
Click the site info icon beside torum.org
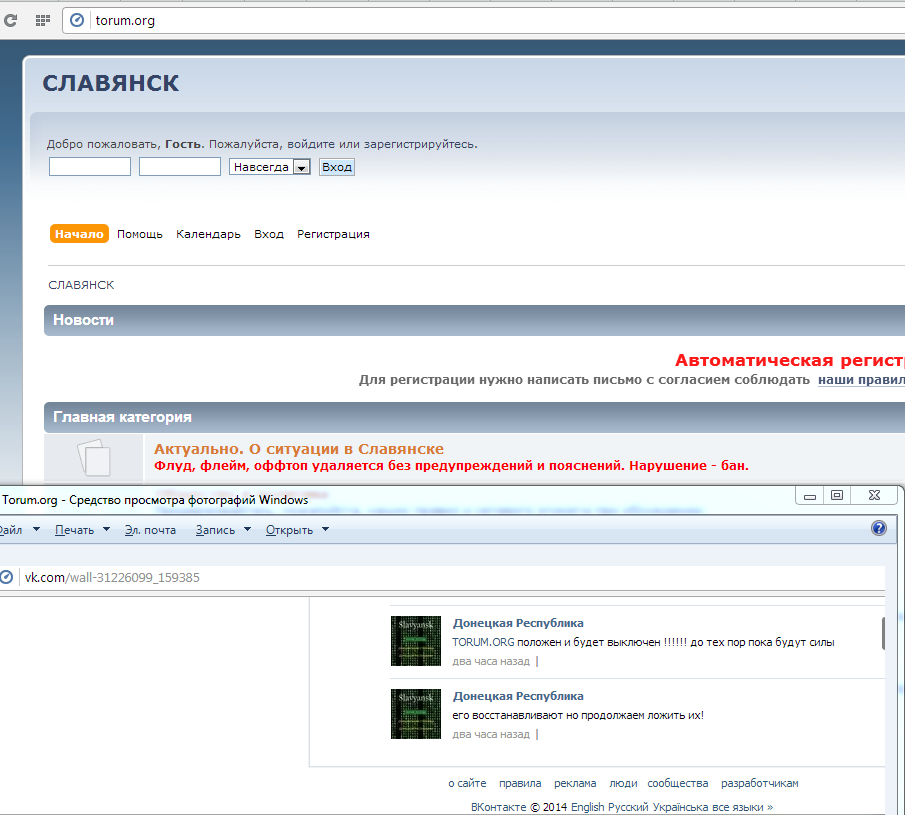(x=77, y=20)
